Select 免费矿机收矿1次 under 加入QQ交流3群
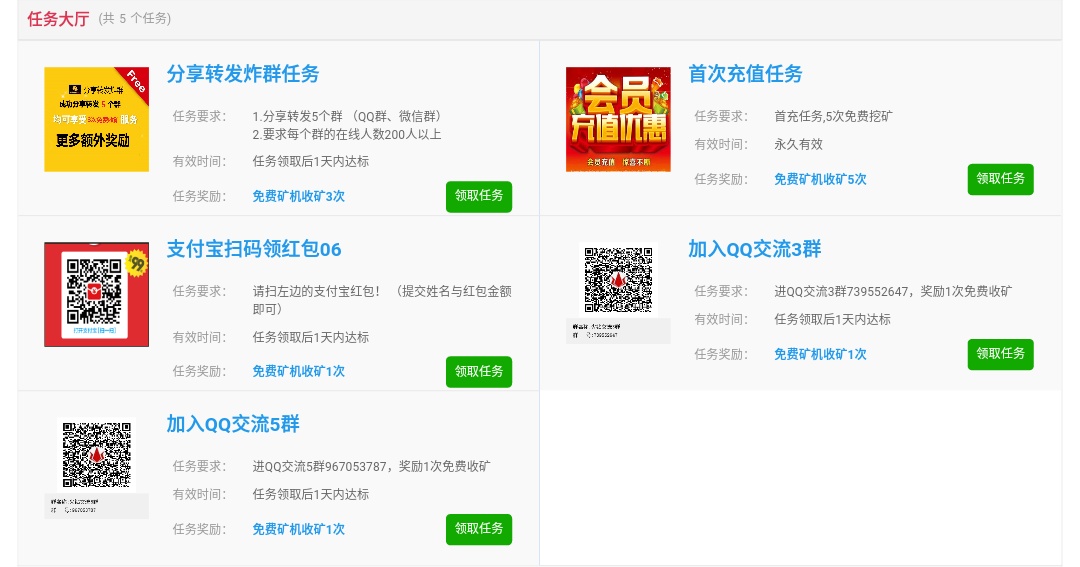This screenshot has height=567, width=1080. pyautogui.click(x=820, y=354)
